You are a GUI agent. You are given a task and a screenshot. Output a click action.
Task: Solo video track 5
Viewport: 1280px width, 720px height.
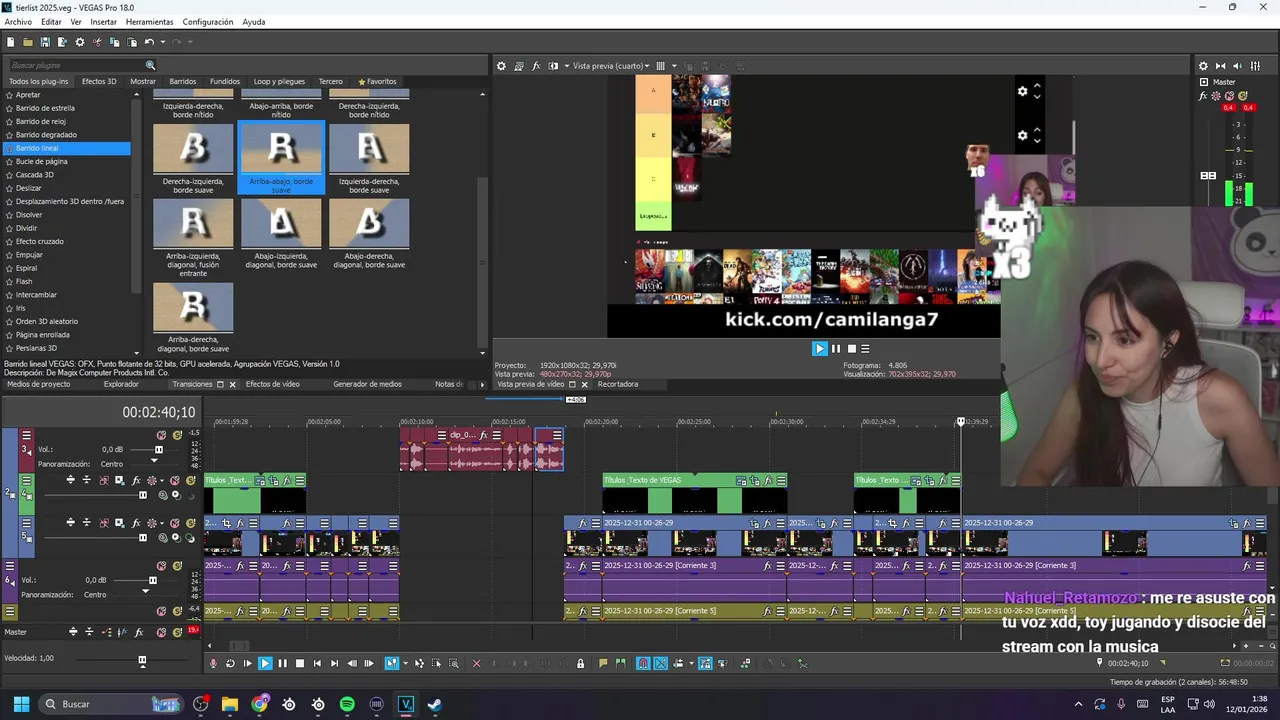[x=190, y=523]
